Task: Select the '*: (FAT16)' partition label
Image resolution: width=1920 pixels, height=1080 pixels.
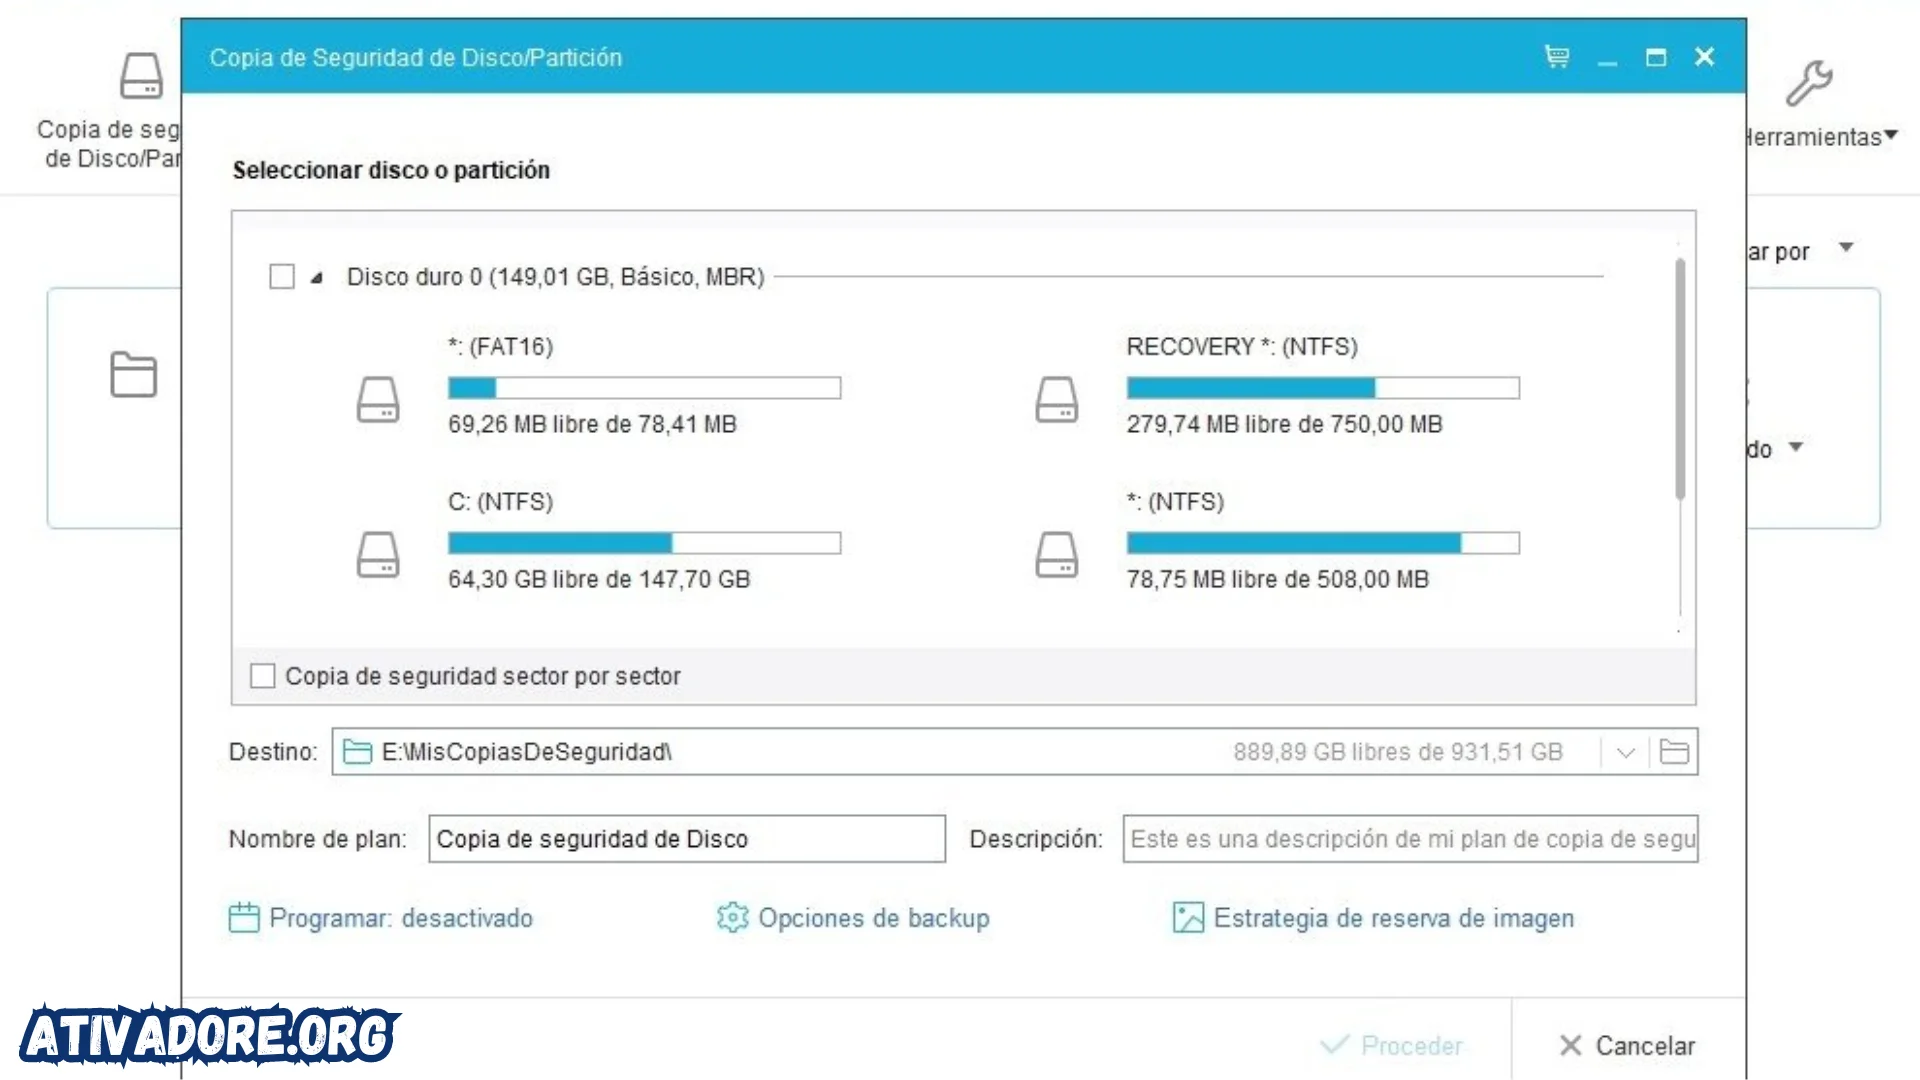Action: click(500, 346)
